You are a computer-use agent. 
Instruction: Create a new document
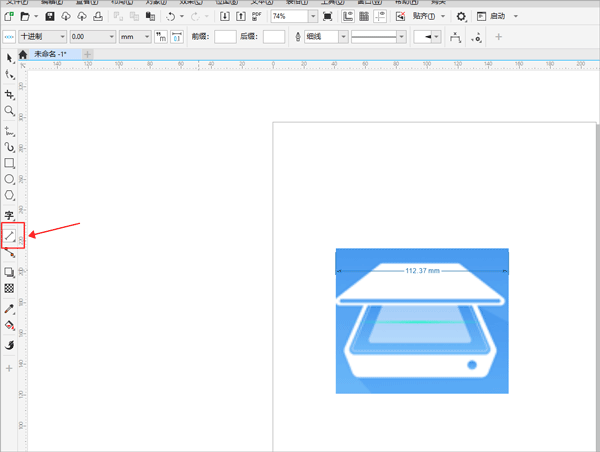(x=9, y=16)
